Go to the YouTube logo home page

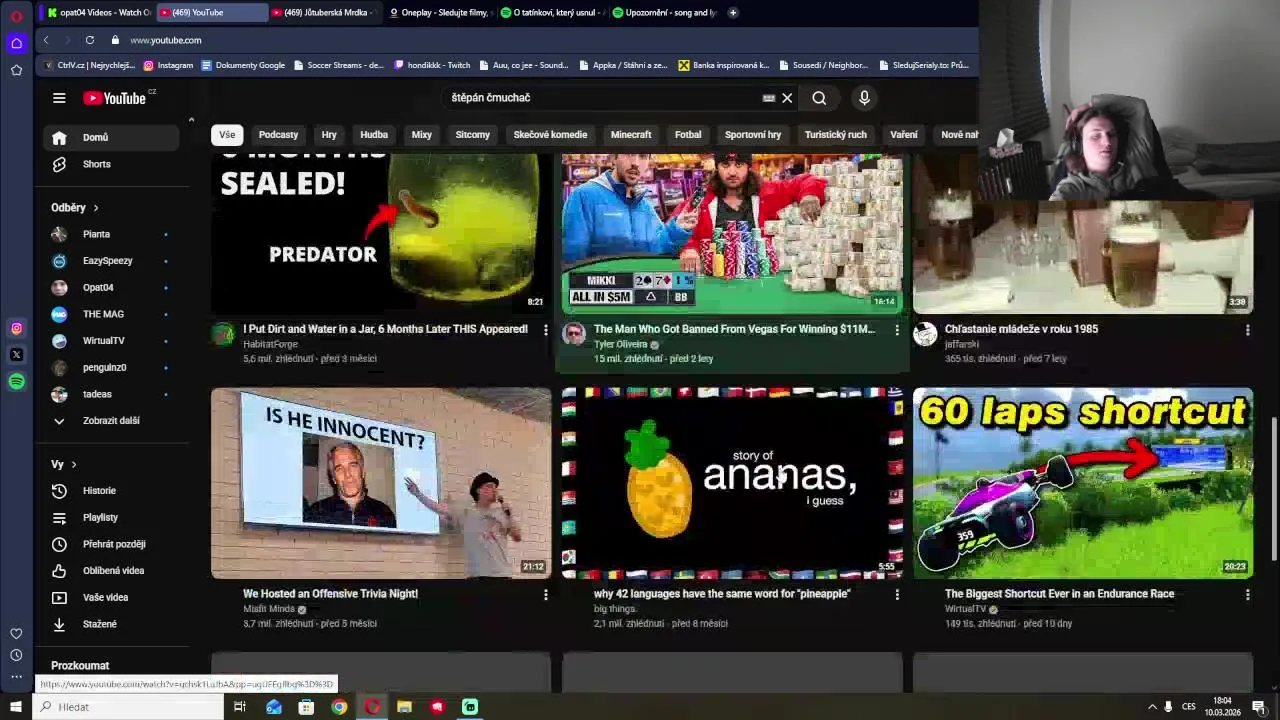[114, 98]
